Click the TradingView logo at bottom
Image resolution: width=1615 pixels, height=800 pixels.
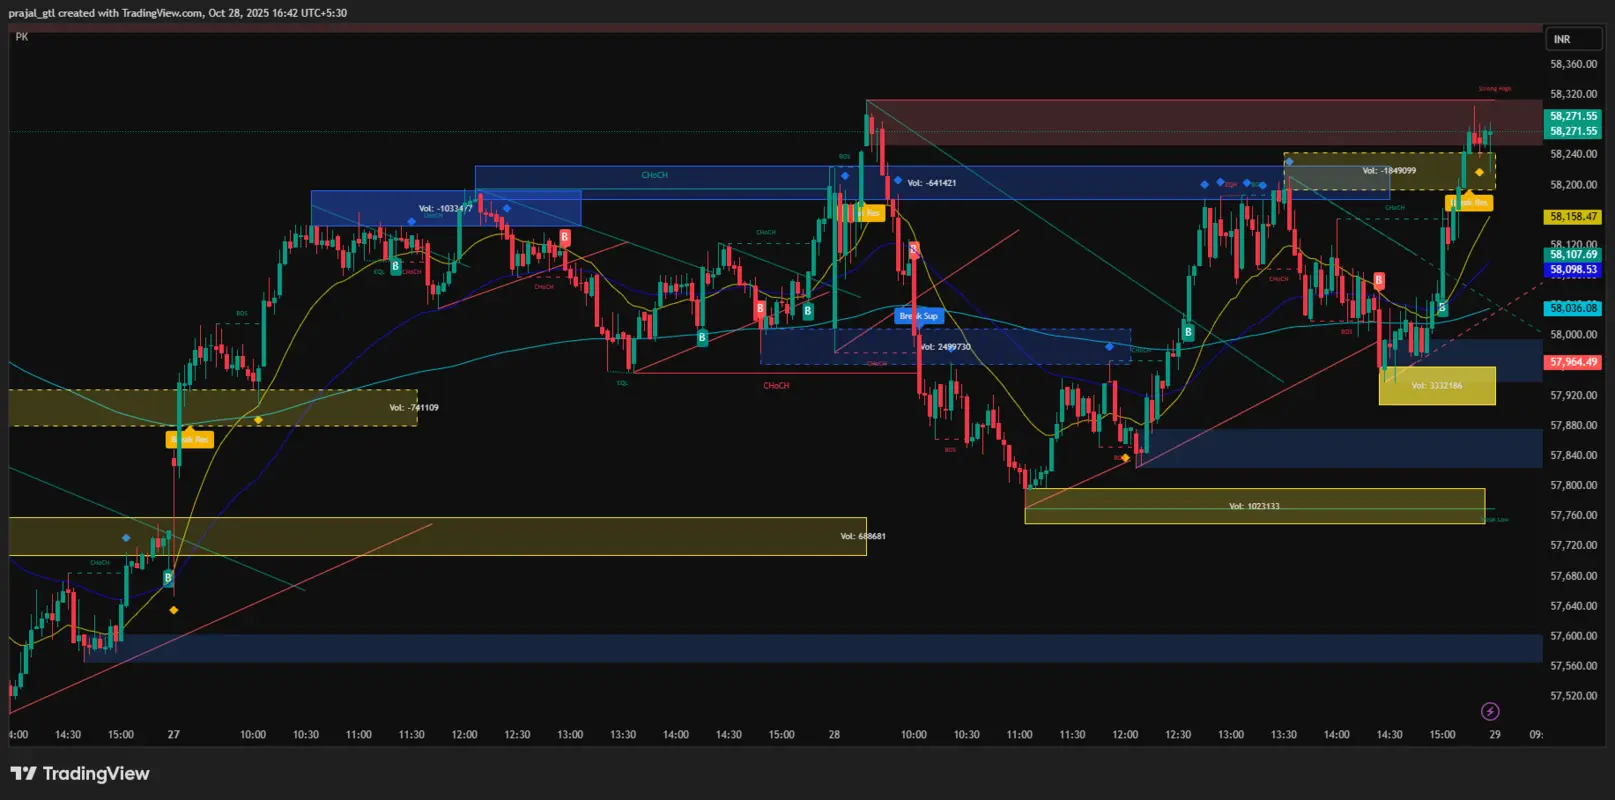click(x=80, y=773)
